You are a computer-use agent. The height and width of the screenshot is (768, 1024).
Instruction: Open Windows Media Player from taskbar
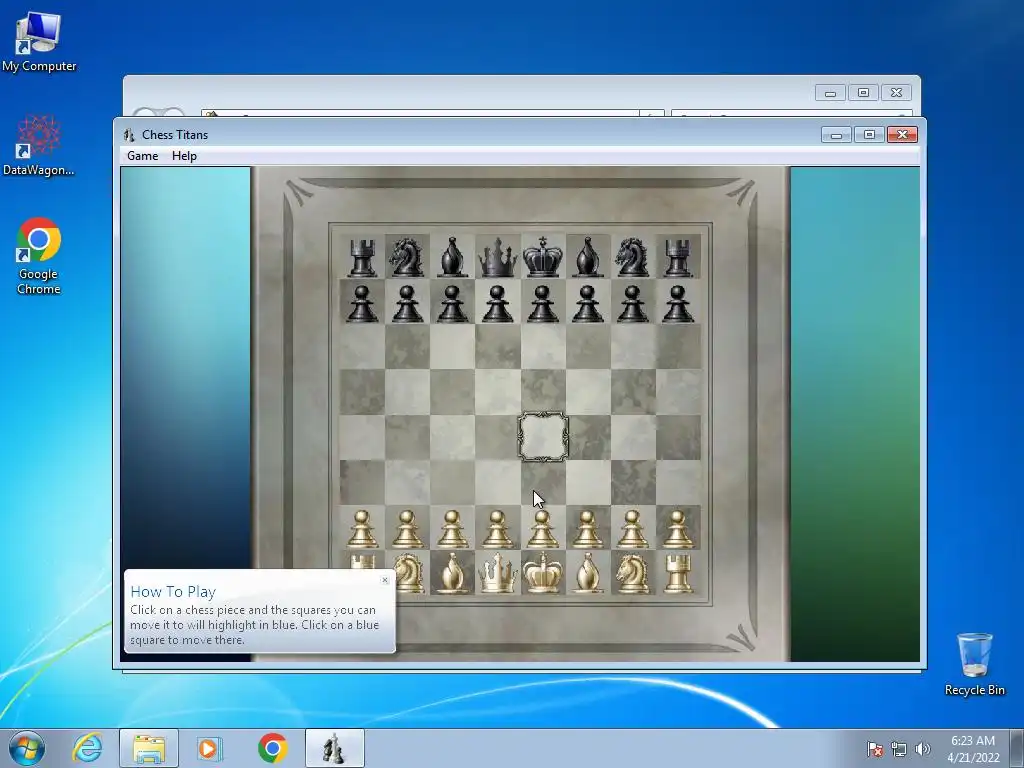[x=209, y=748]
